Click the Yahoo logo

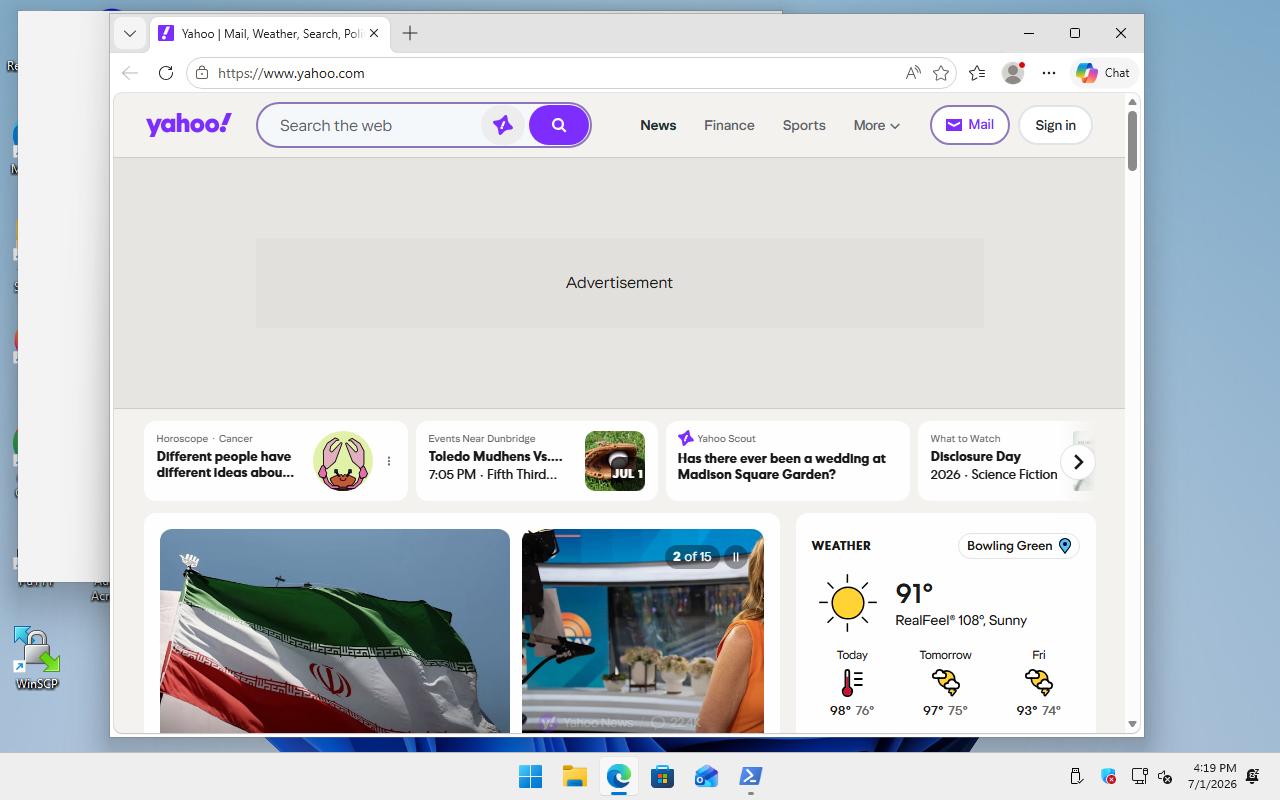[189, 125]
